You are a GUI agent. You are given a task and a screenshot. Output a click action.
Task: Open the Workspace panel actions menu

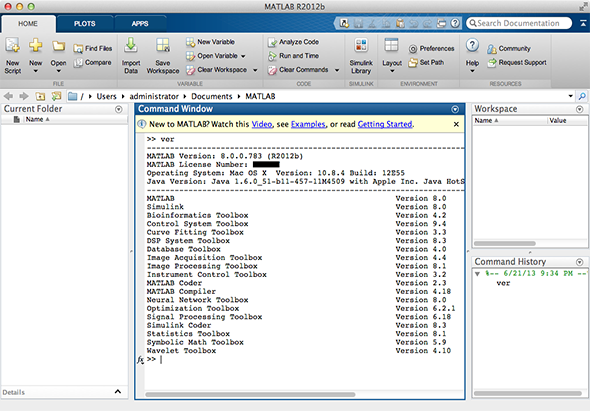[579, 109]
